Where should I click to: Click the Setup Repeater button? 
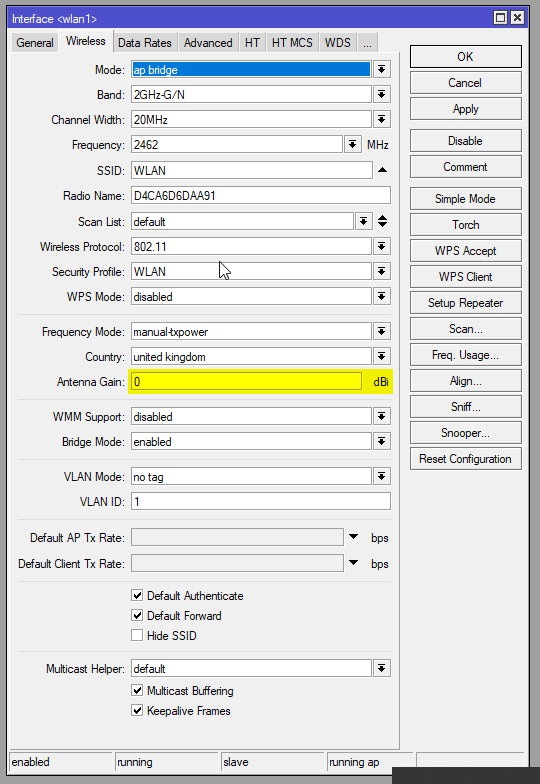tap(466, 302)
